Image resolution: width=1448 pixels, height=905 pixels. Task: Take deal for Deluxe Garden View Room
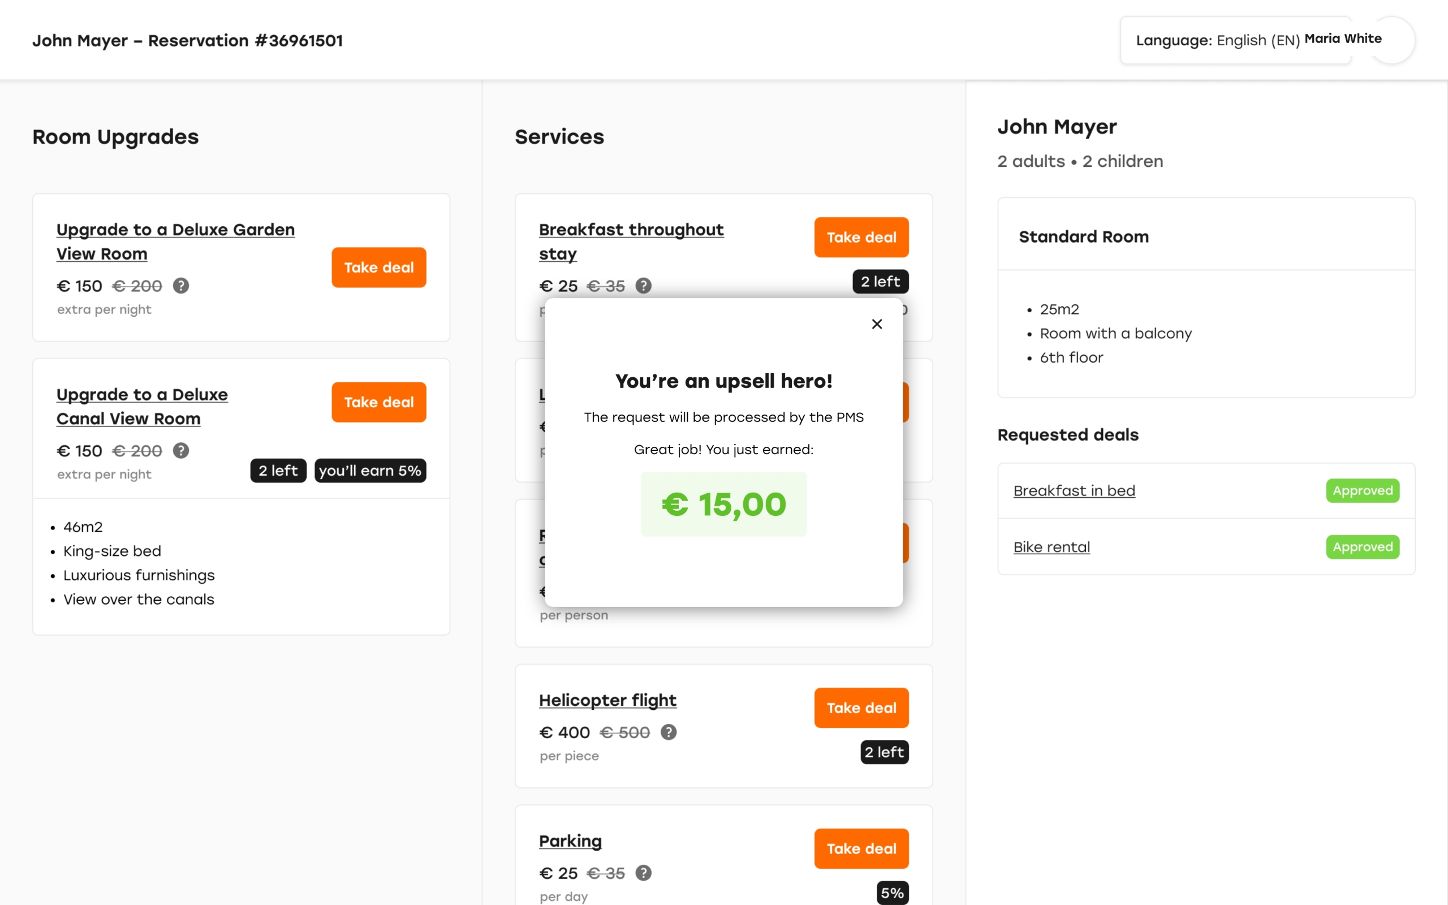379,268
